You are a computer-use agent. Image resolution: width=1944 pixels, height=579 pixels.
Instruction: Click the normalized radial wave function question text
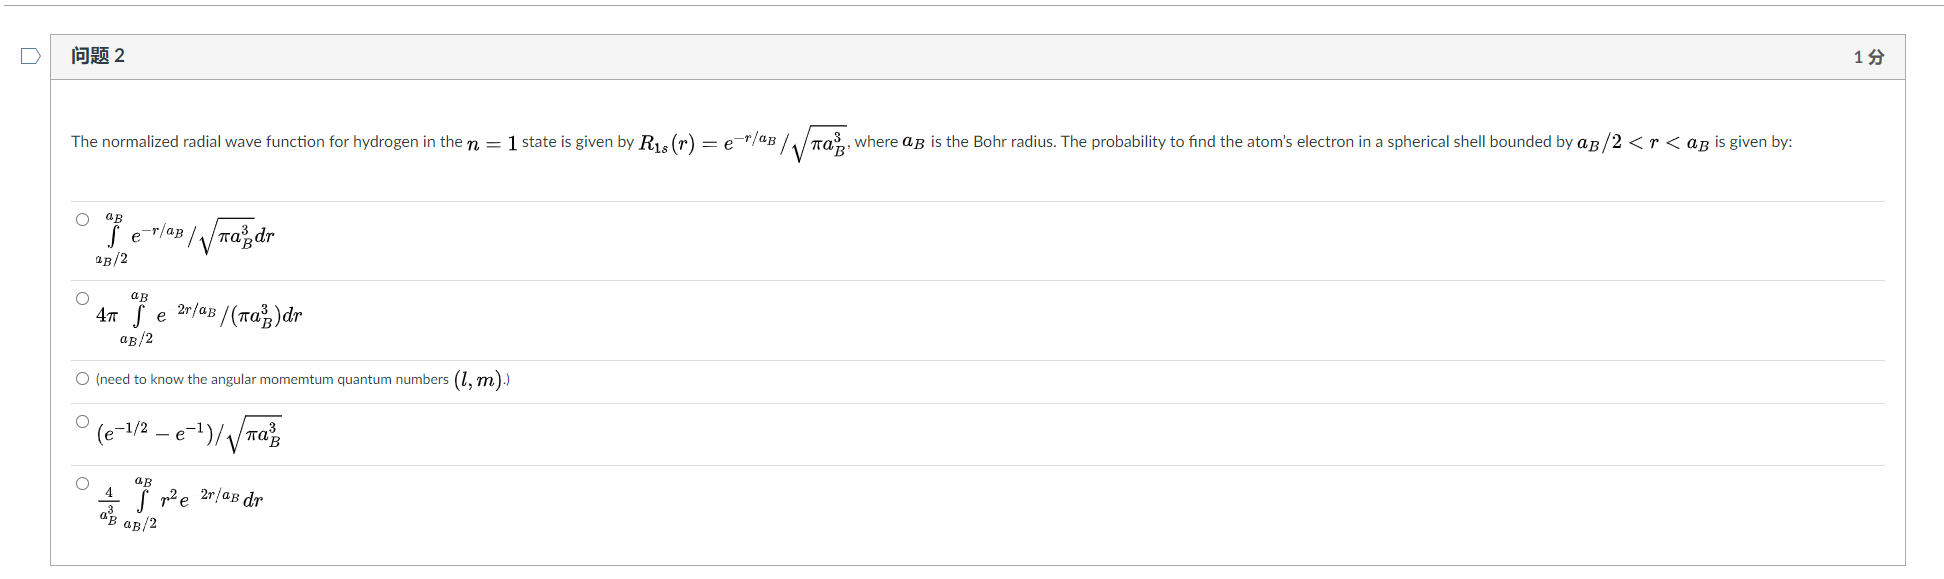(250, 141)
